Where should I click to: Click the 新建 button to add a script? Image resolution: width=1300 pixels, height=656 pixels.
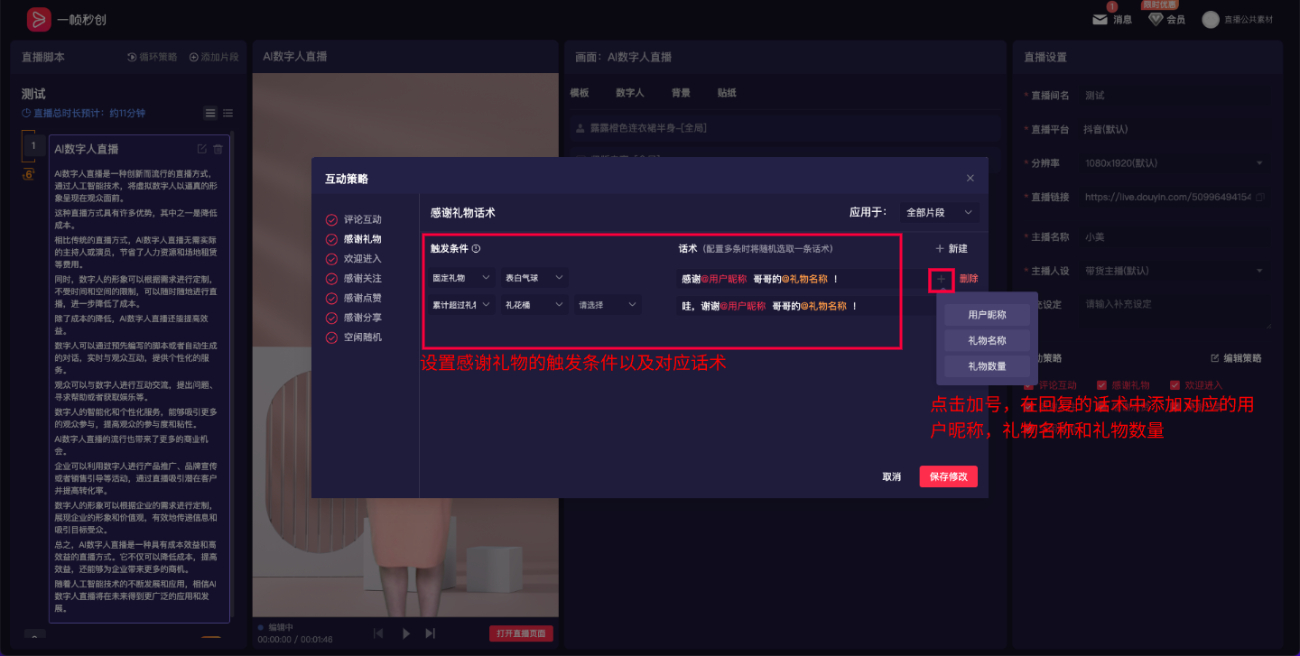click(x=952, y=249)
